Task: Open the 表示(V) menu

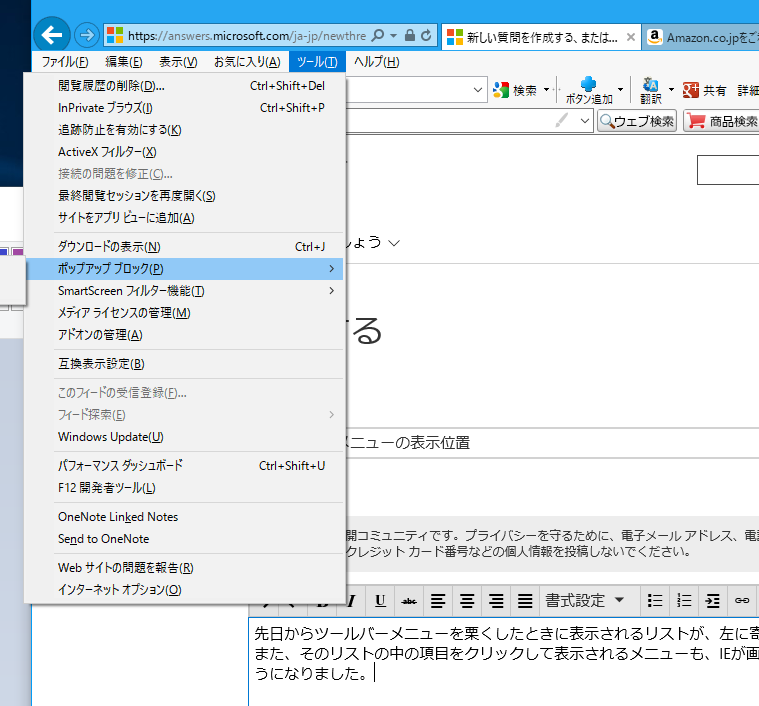Action: 178,62
